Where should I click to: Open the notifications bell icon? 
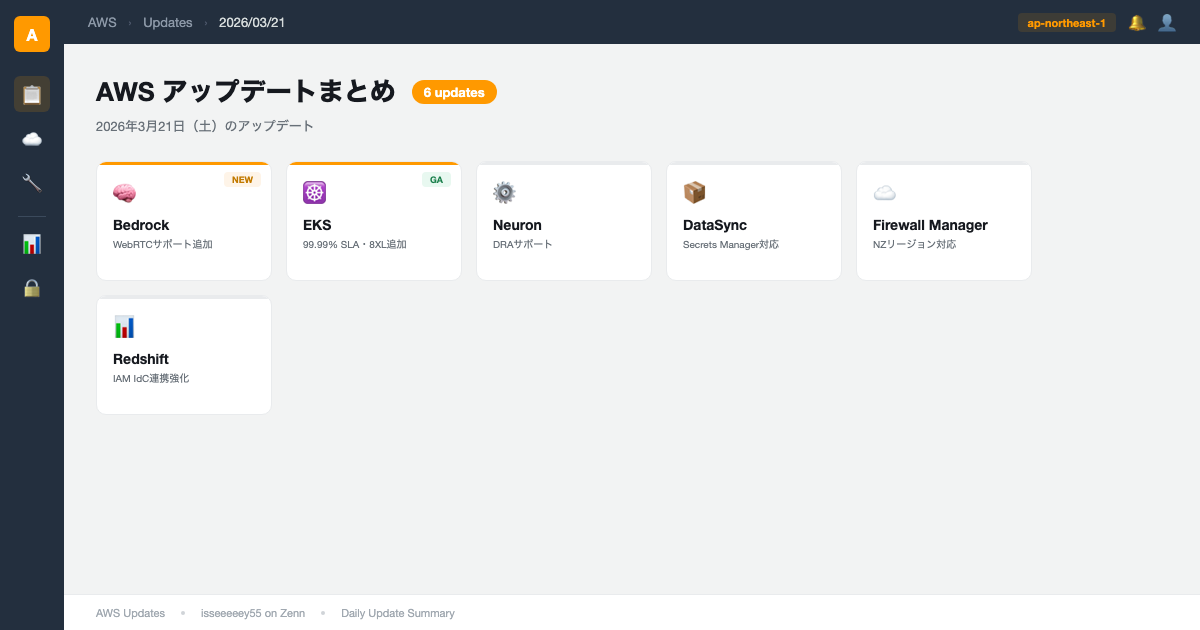1137,22
